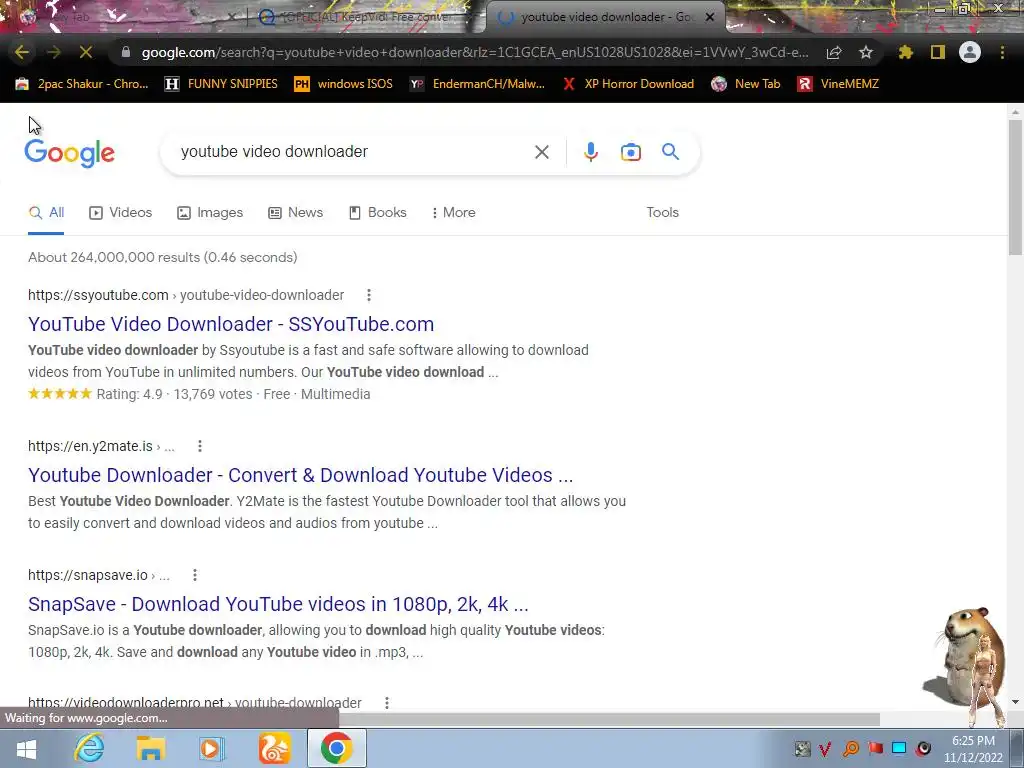Bookmark this page with the star icon
This screenshot has height=768, width=1024.
click(x=866, y=52)
